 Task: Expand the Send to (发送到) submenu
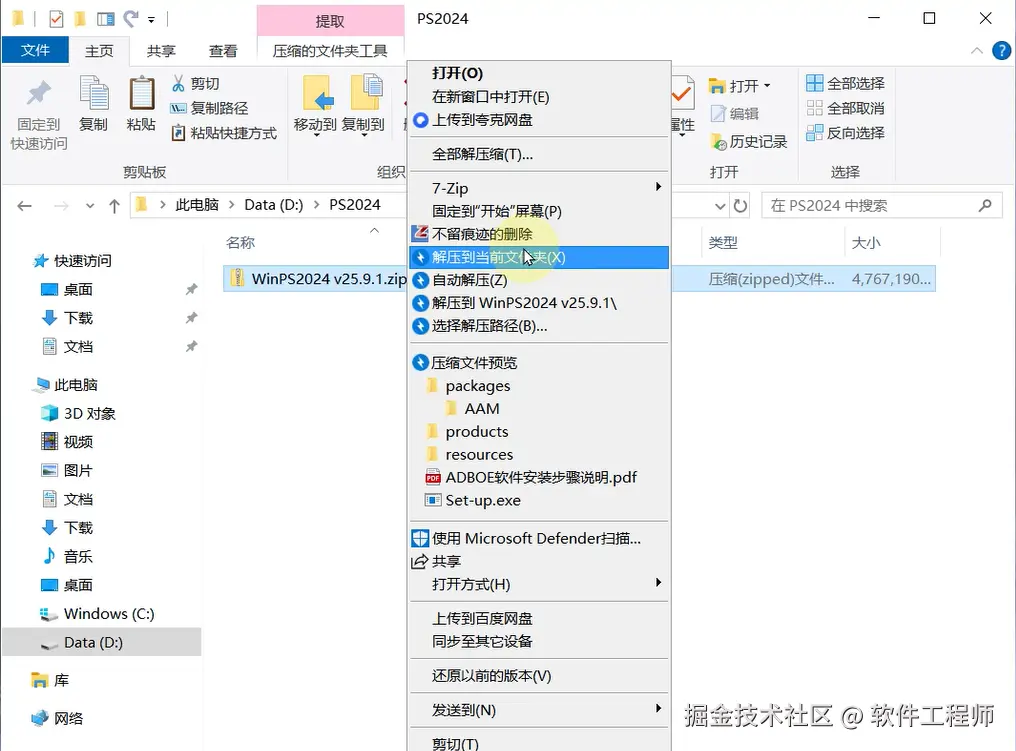tap(539, 710)
